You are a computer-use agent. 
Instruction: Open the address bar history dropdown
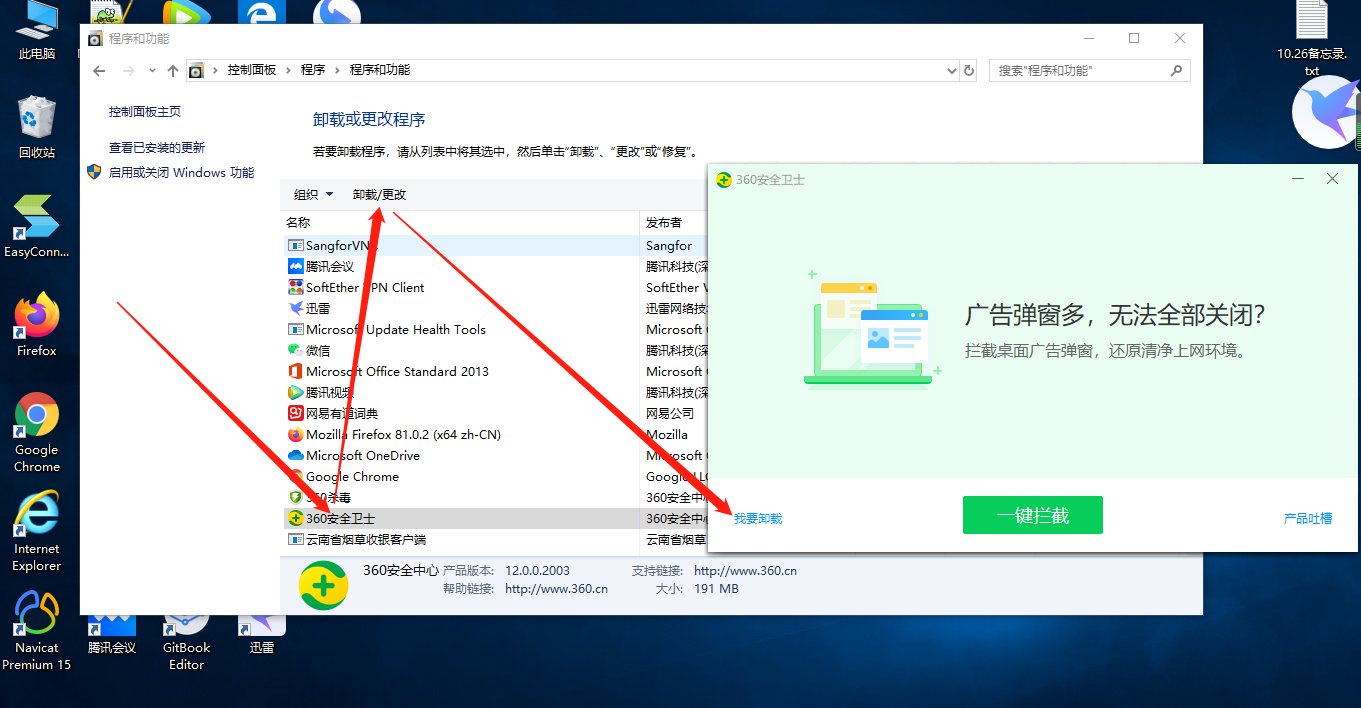pos(951,70)
